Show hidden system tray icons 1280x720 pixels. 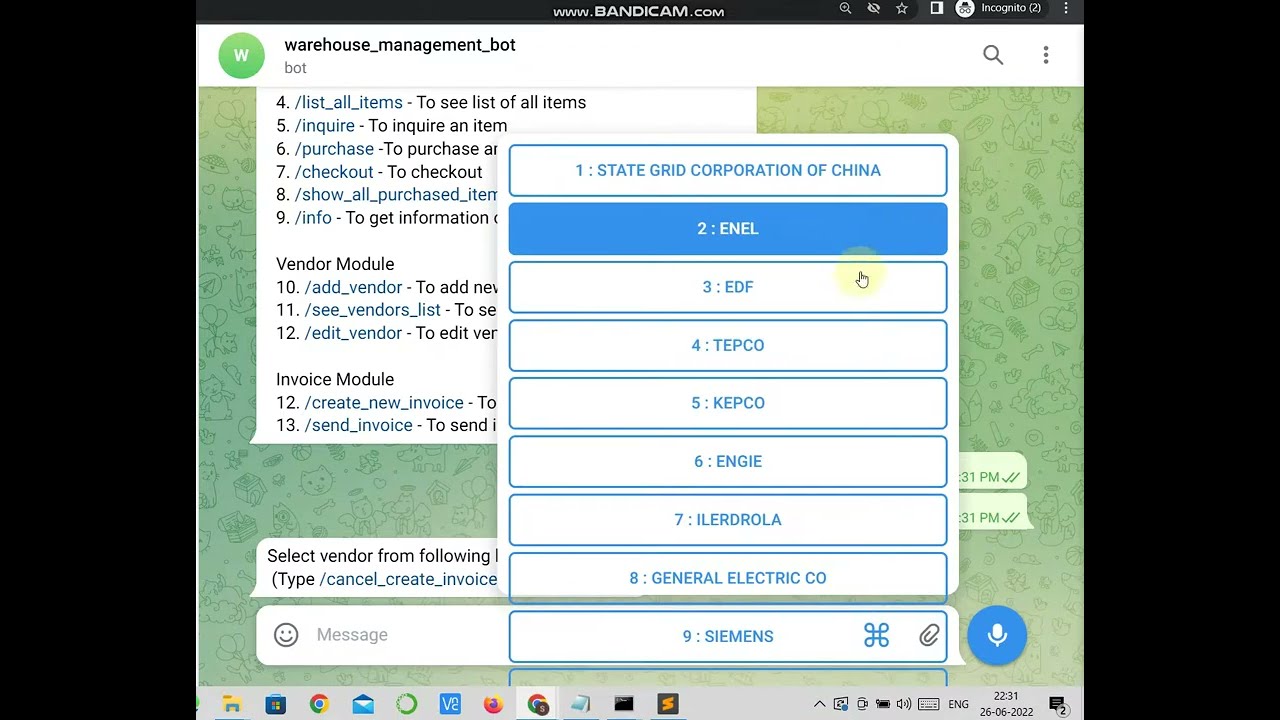click(x=819, y=705)
